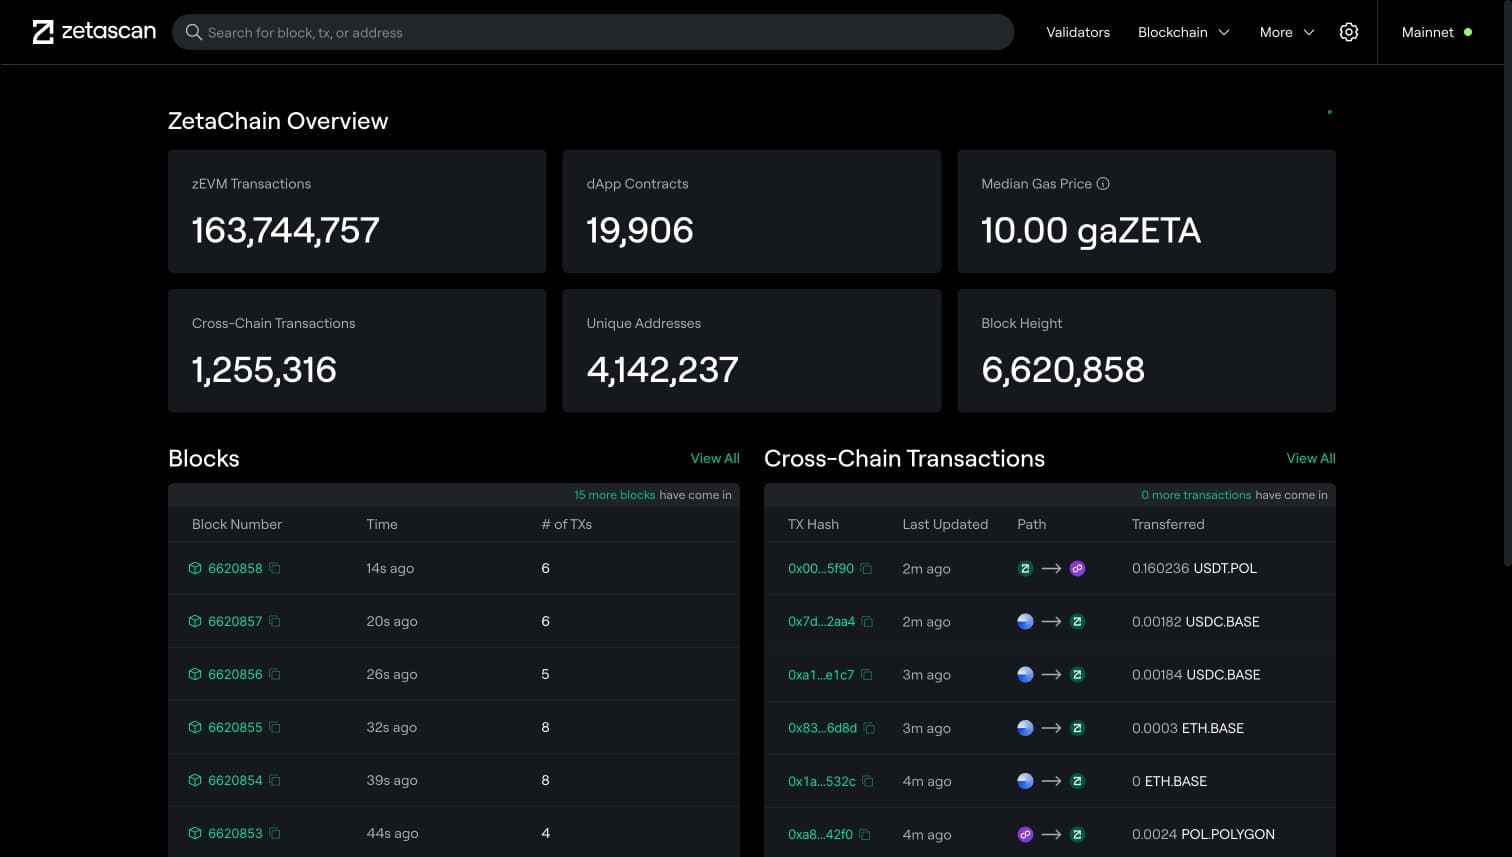Click transferred amount 0.0003 ETH.BASE
The image size is (1512, 857).
click(x=1188, y=728)
